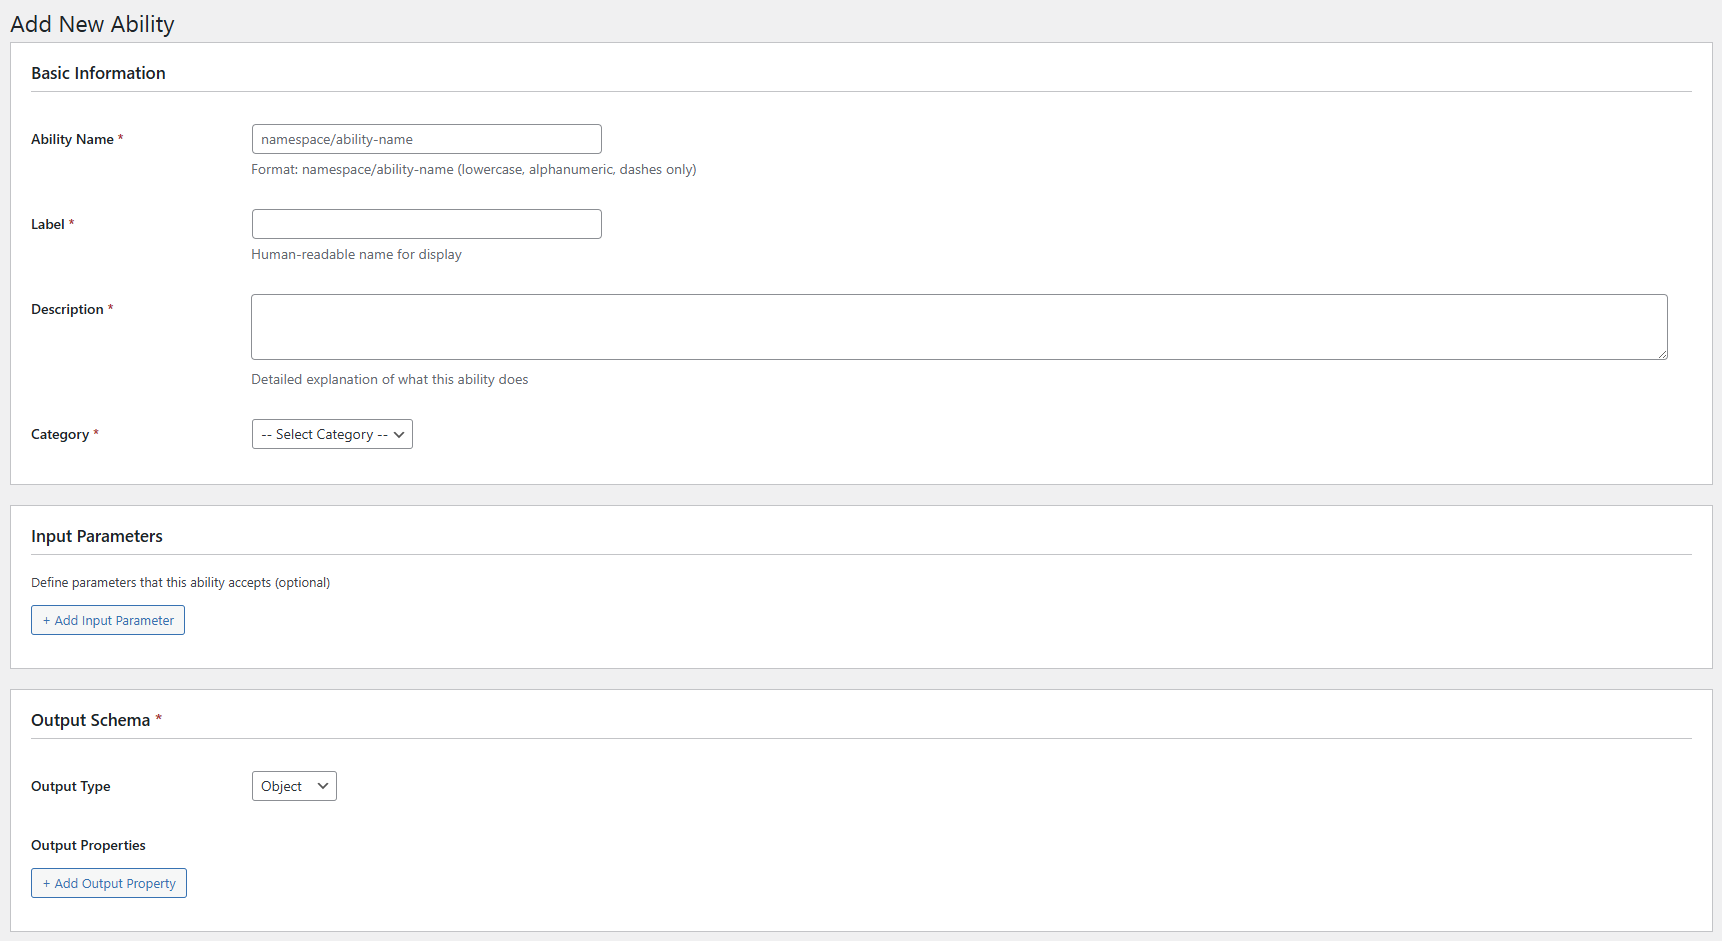Click the Human-readable name hint text

(x=356, y=254)
